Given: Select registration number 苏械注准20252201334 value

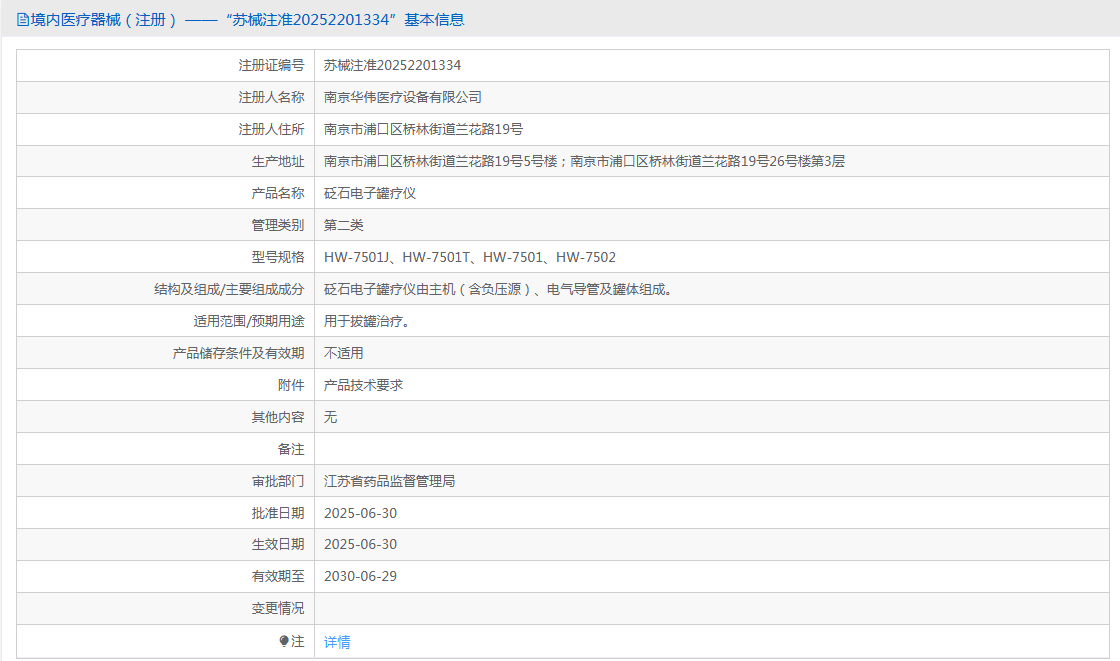Looking at the screenshot, I should (x=392, y=65).
